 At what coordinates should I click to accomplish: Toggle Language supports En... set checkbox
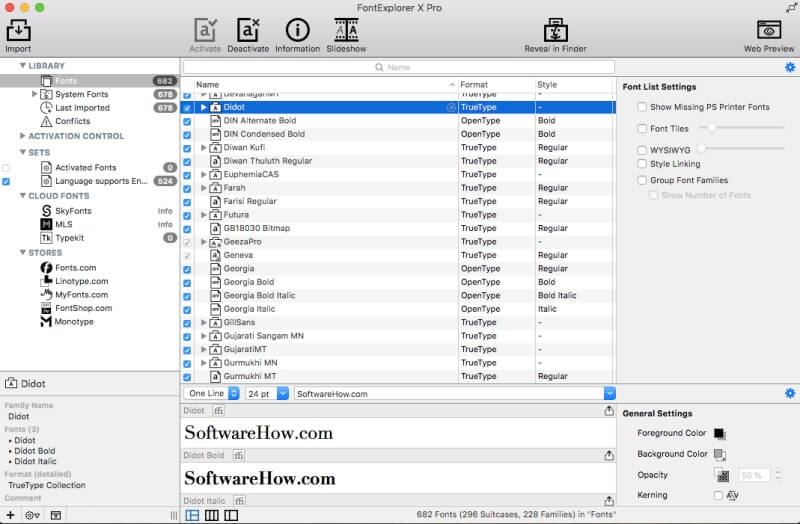tap(6, 181)
